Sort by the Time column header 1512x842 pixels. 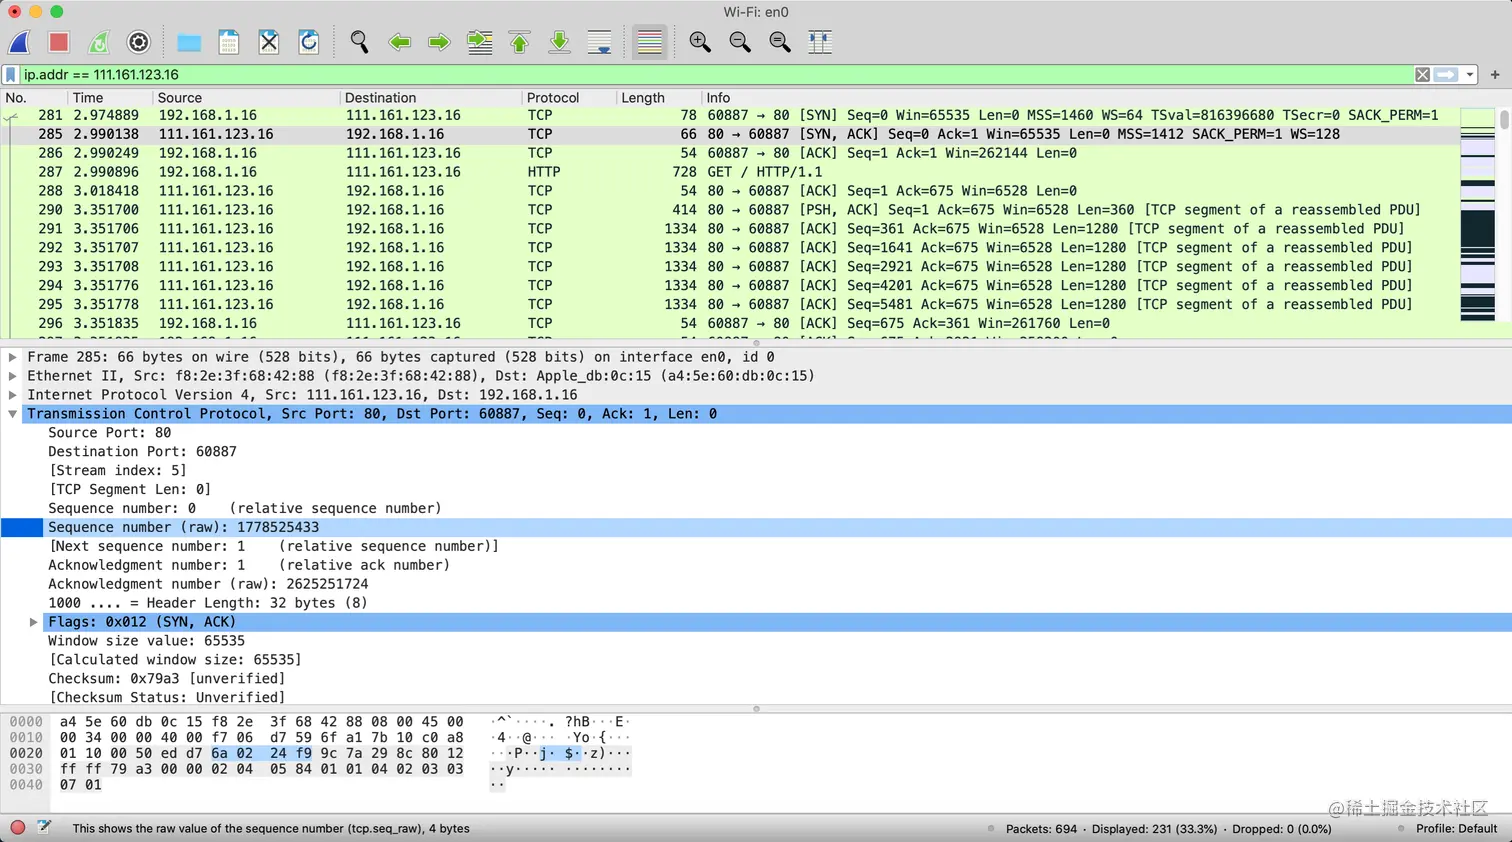tap(109, 98)
